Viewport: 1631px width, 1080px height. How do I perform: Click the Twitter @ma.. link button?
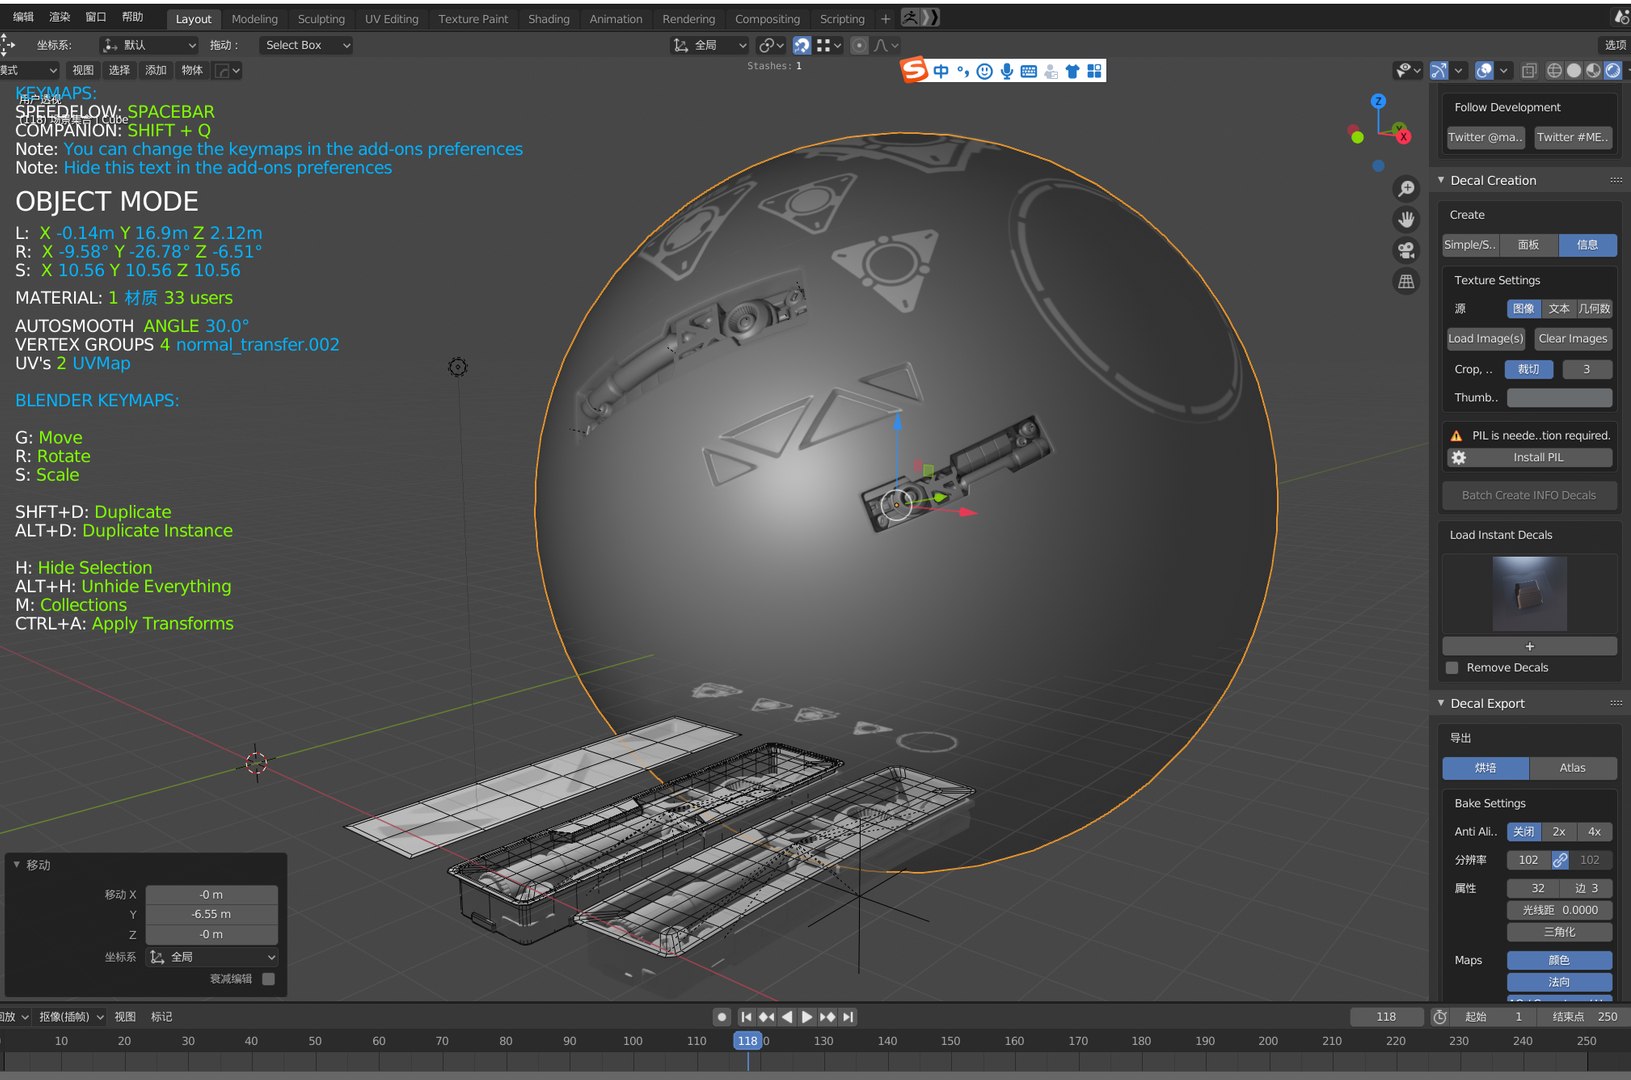(x=1485, y=138)
